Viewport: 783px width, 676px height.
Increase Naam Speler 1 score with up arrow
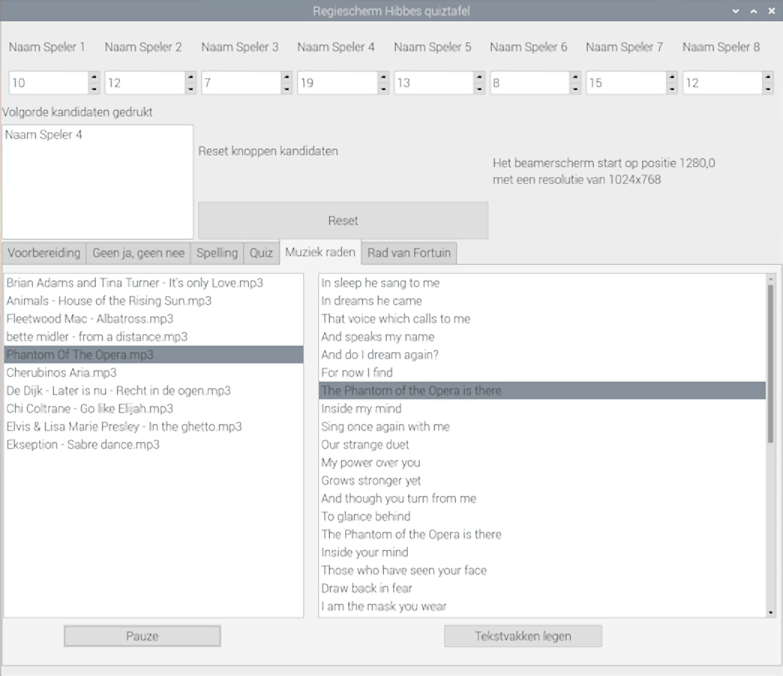94,77
